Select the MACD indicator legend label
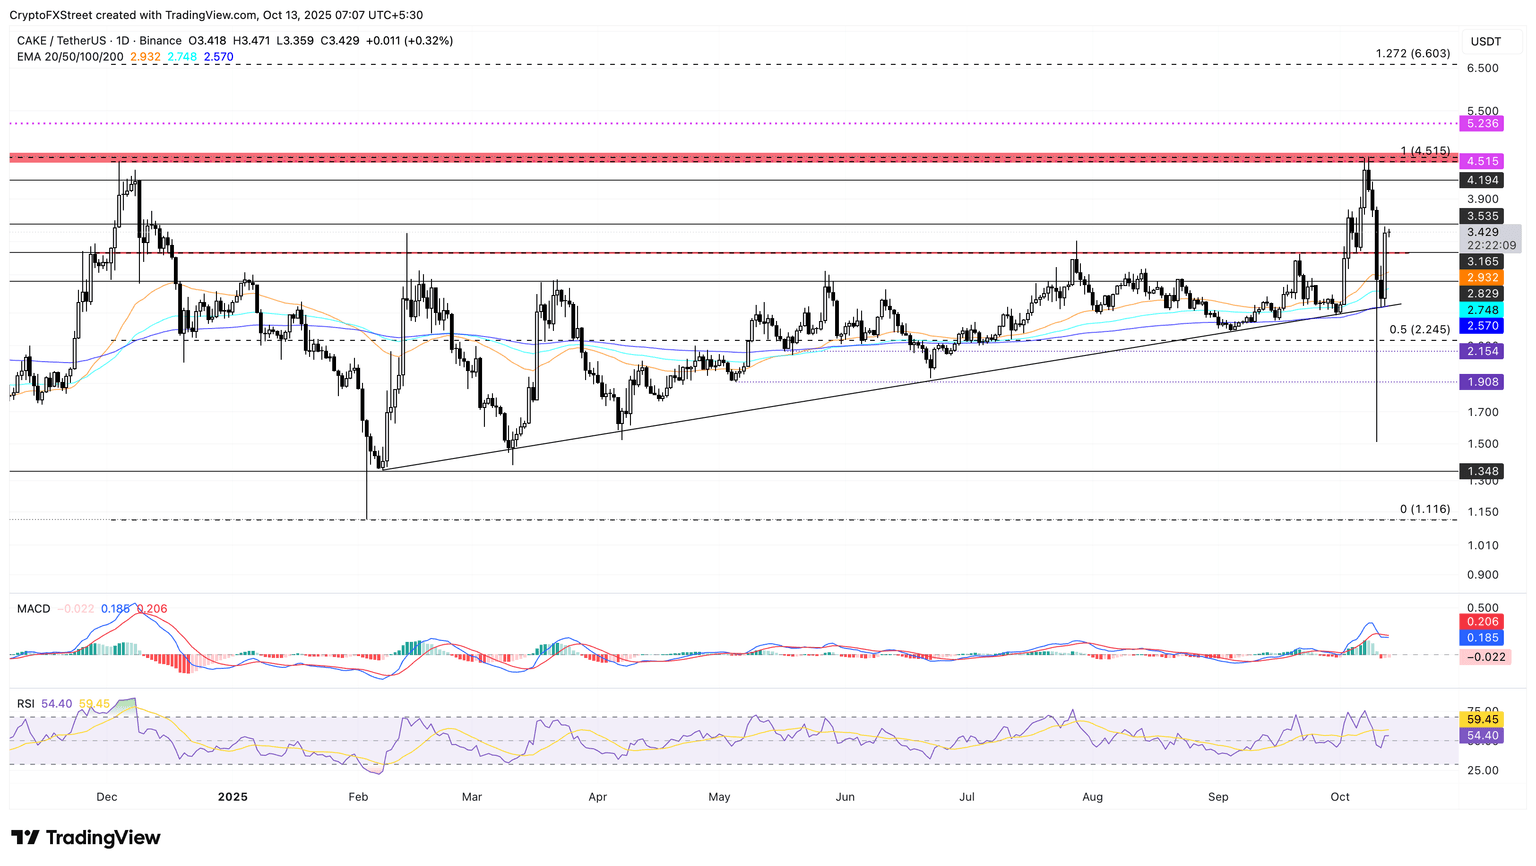This screenshot has height=866, width=1536. (x=33, y=609)
